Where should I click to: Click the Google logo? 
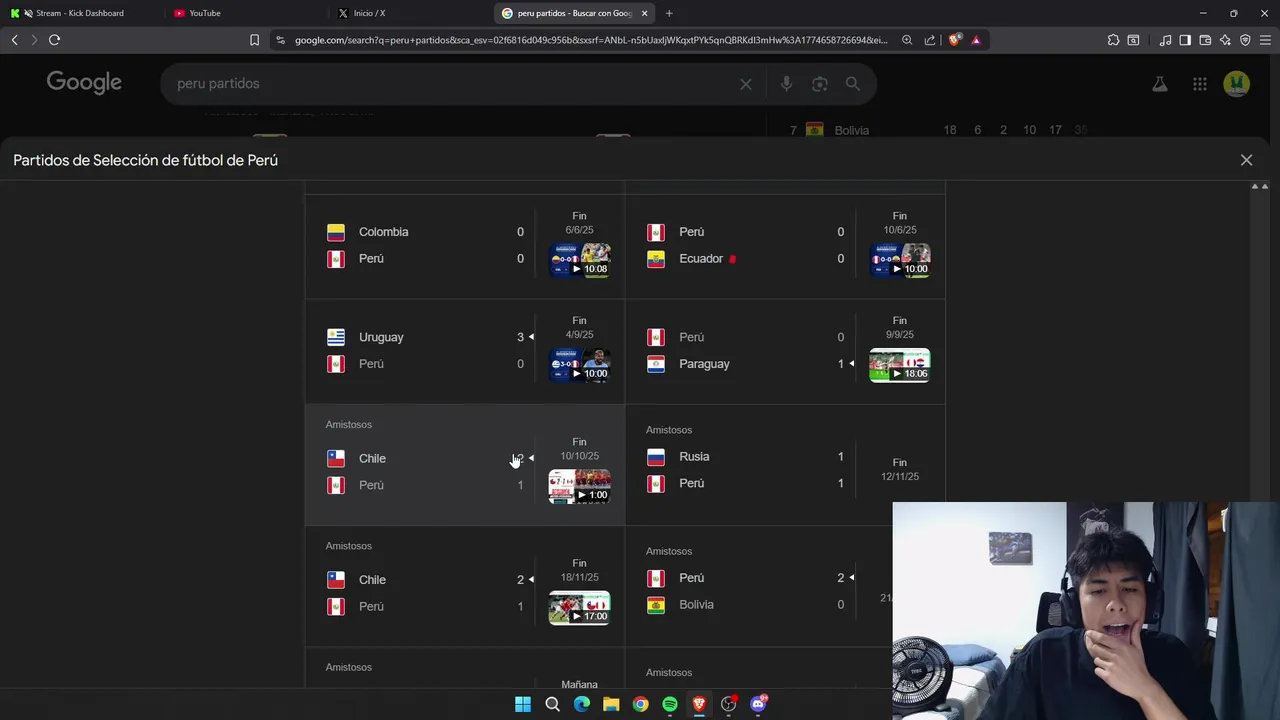[x=84, y=83]
